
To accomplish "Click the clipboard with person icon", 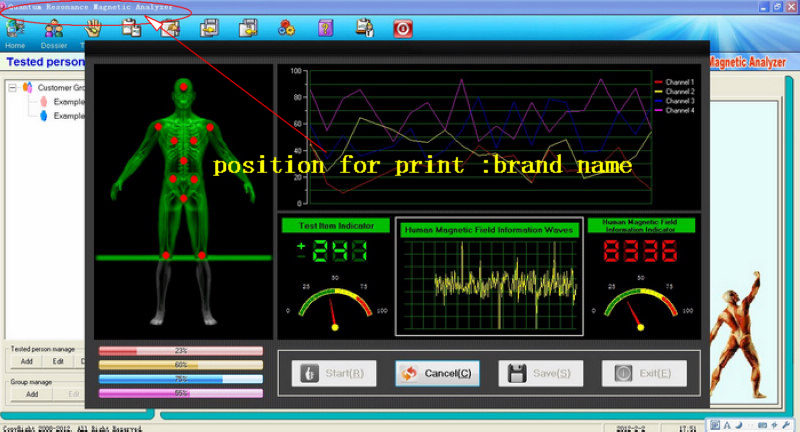I will [364, 28].
